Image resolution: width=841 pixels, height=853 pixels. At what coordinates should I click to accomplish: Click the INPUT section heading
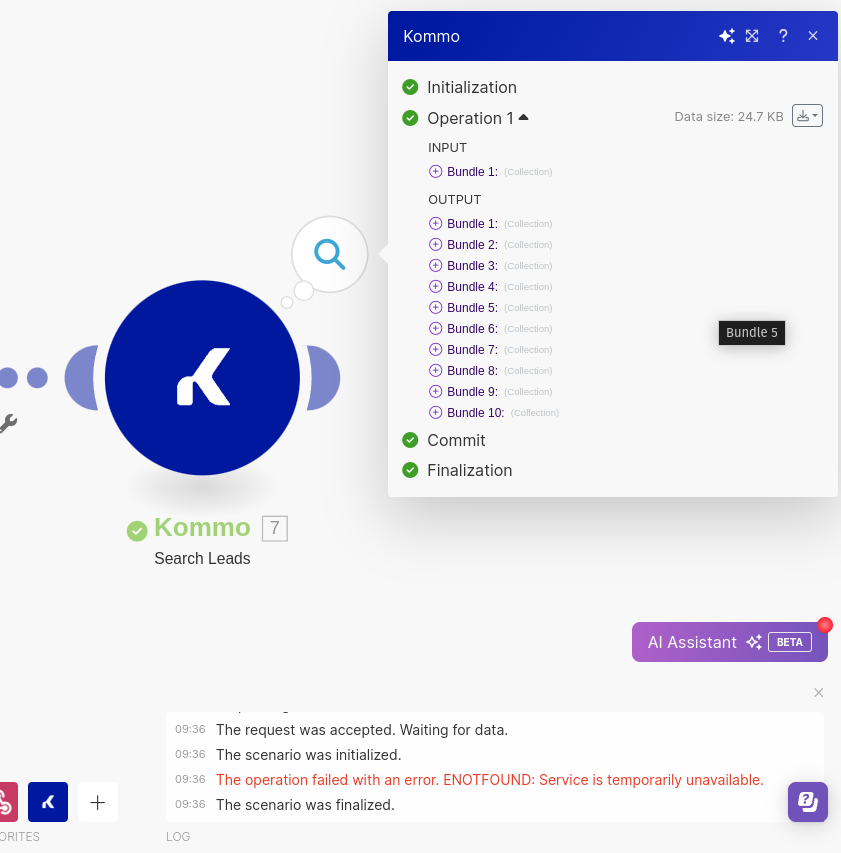[447, 147]
